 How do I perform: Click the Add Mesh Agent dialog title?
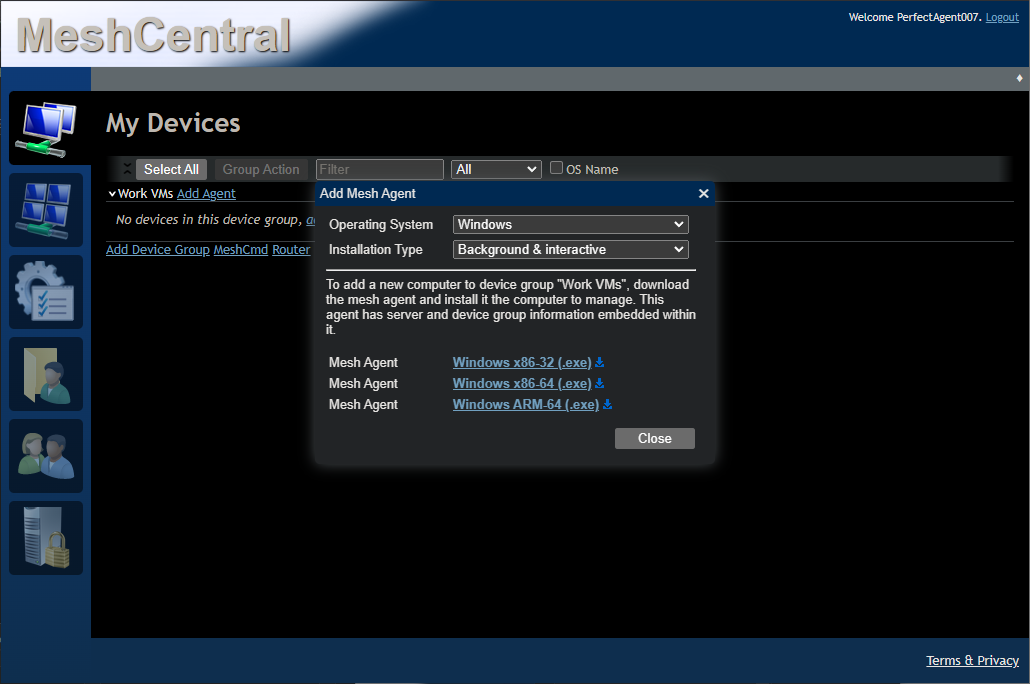(368, 193)
